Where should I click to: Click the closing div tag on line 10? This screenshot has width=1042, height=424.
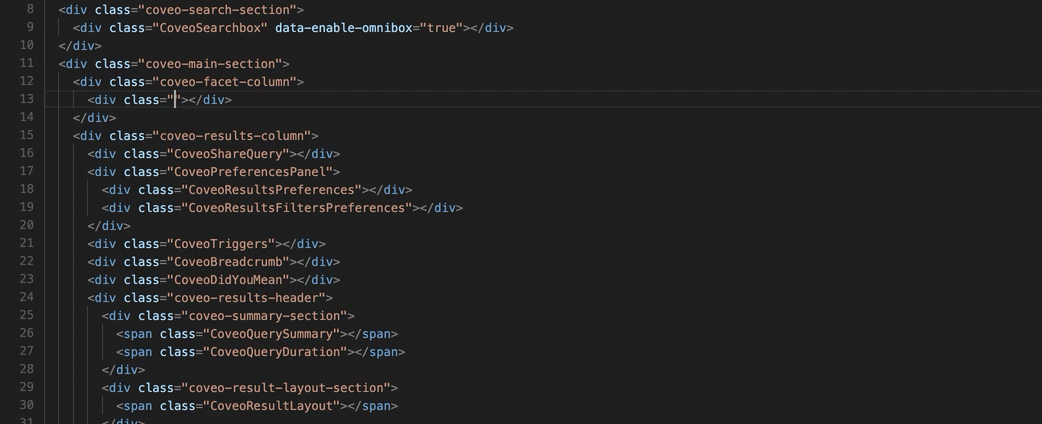80,46
